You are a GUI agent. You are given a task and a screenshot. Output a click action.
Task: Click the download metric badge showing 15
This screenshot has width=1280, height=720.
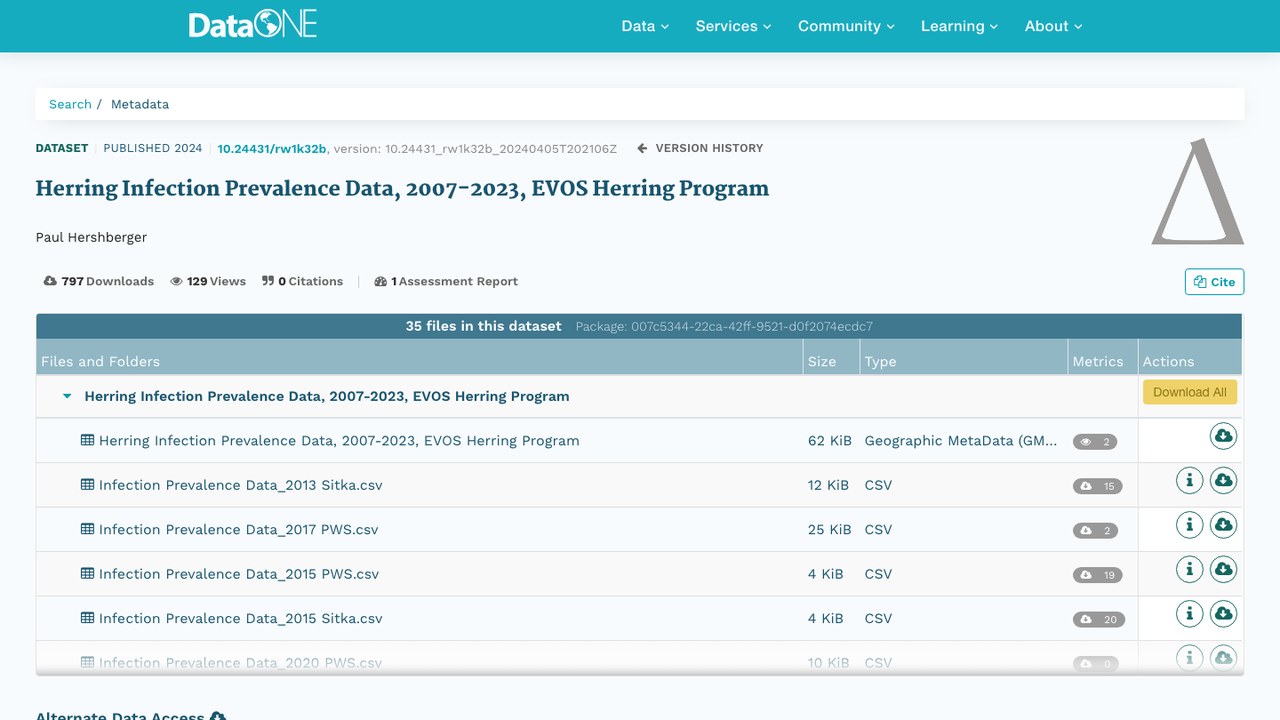pos(1097,486)
